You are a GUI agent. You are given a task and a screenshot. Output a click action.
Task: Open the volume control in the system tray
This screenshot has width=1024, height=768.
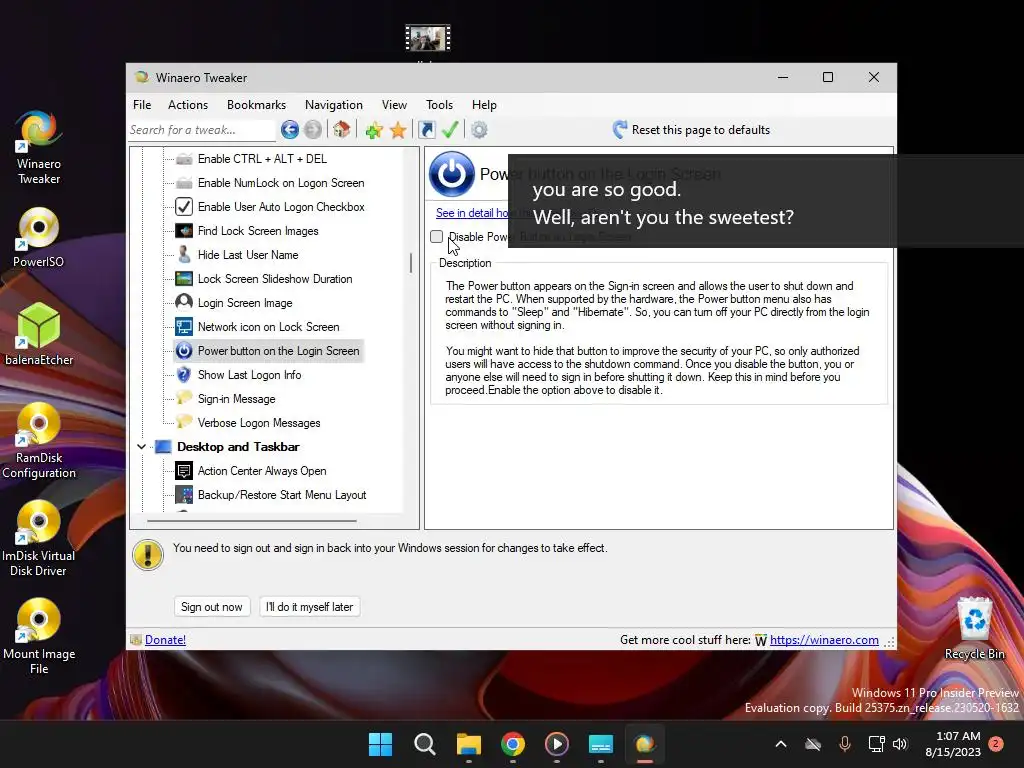coord(900,744)
